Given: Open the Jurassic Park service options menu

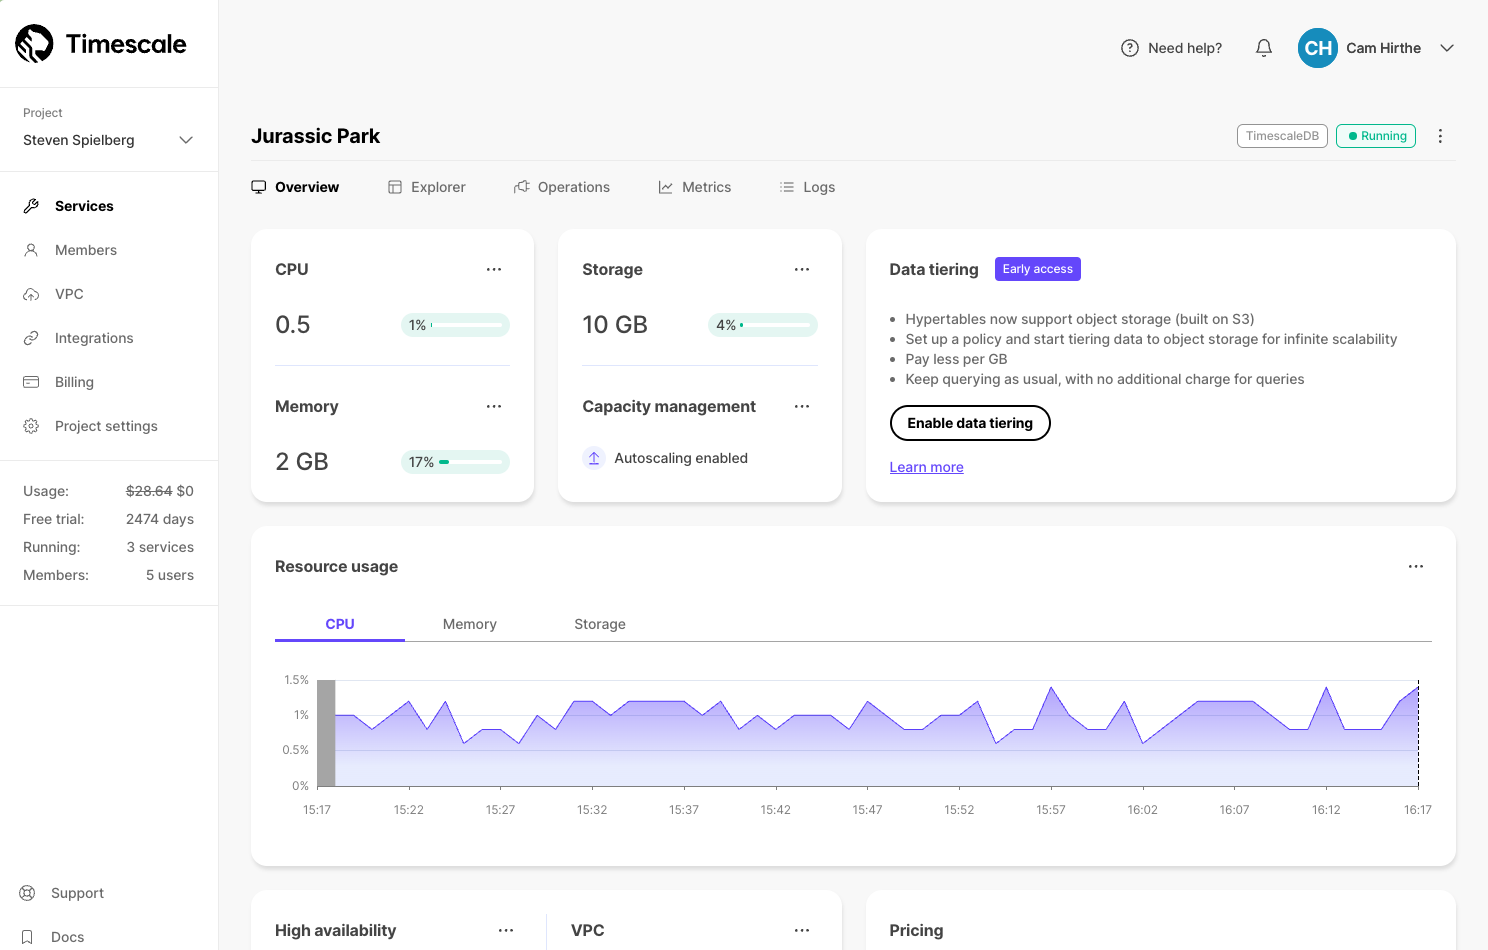Looking at the screenshot, I should pyautogui.click(x=1440, y=136).
